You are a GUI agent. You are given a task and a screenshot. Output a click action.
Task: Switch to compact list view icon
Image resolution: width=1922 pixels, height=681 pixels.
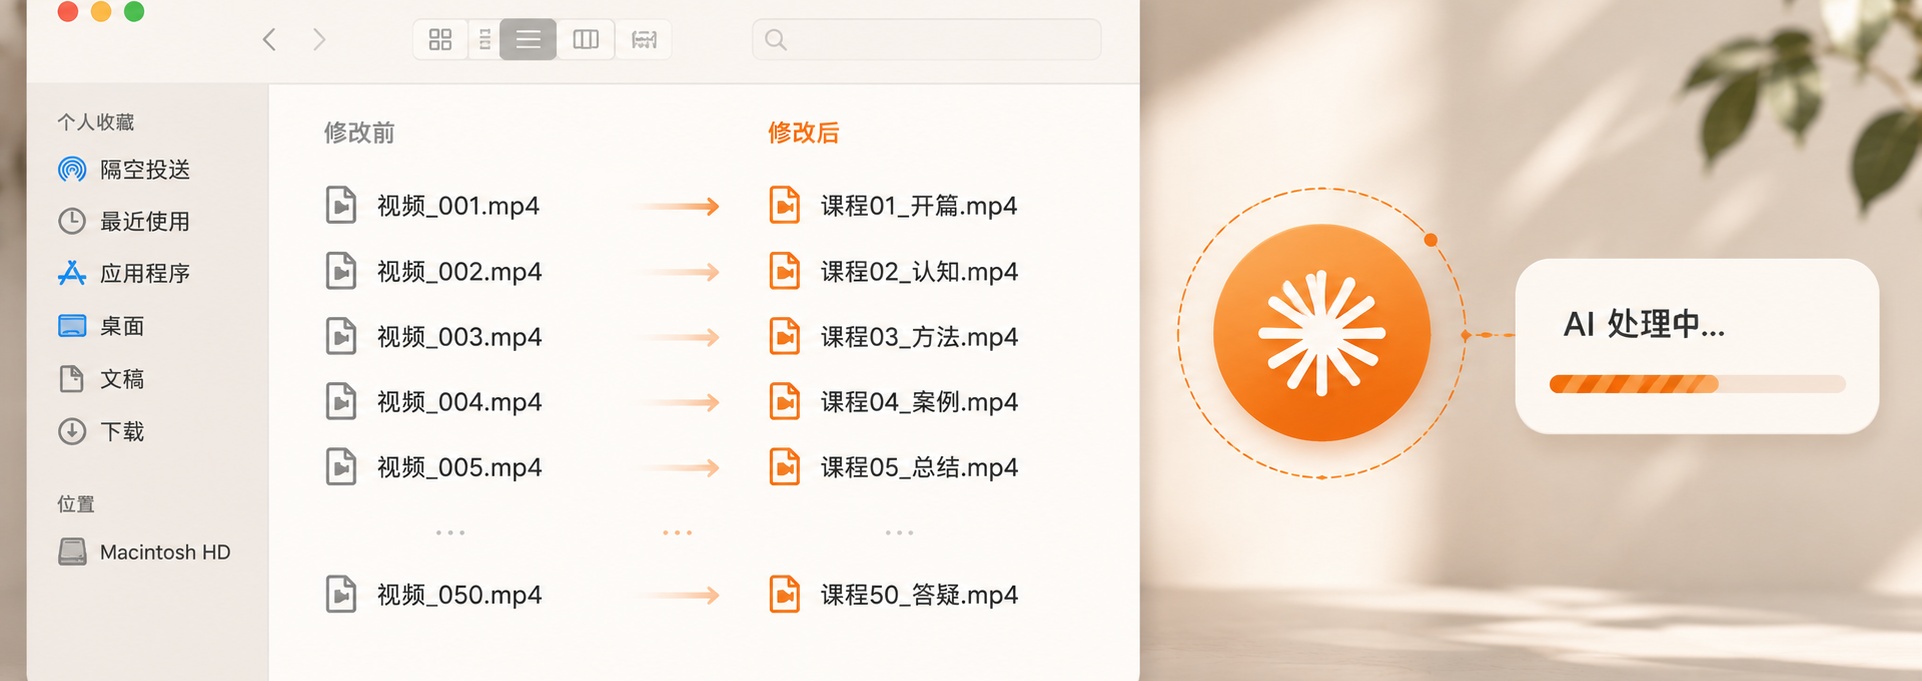pyautogui.click(x=484, y=40)
